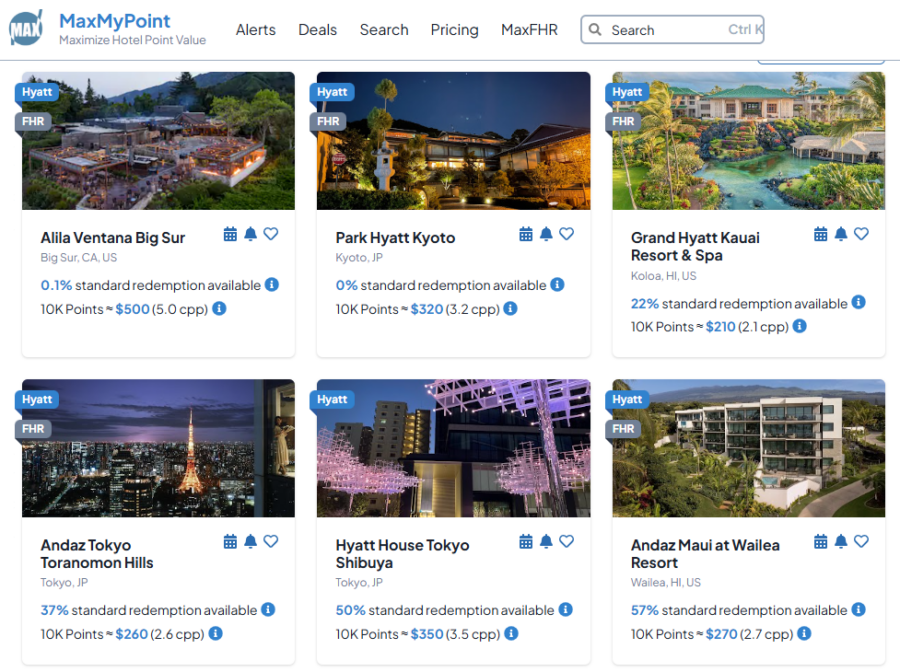This screenshot has height=672, width=900.
Task: Info icon beside $320 (3.2 cpp)
Action: tap(510, 309)
